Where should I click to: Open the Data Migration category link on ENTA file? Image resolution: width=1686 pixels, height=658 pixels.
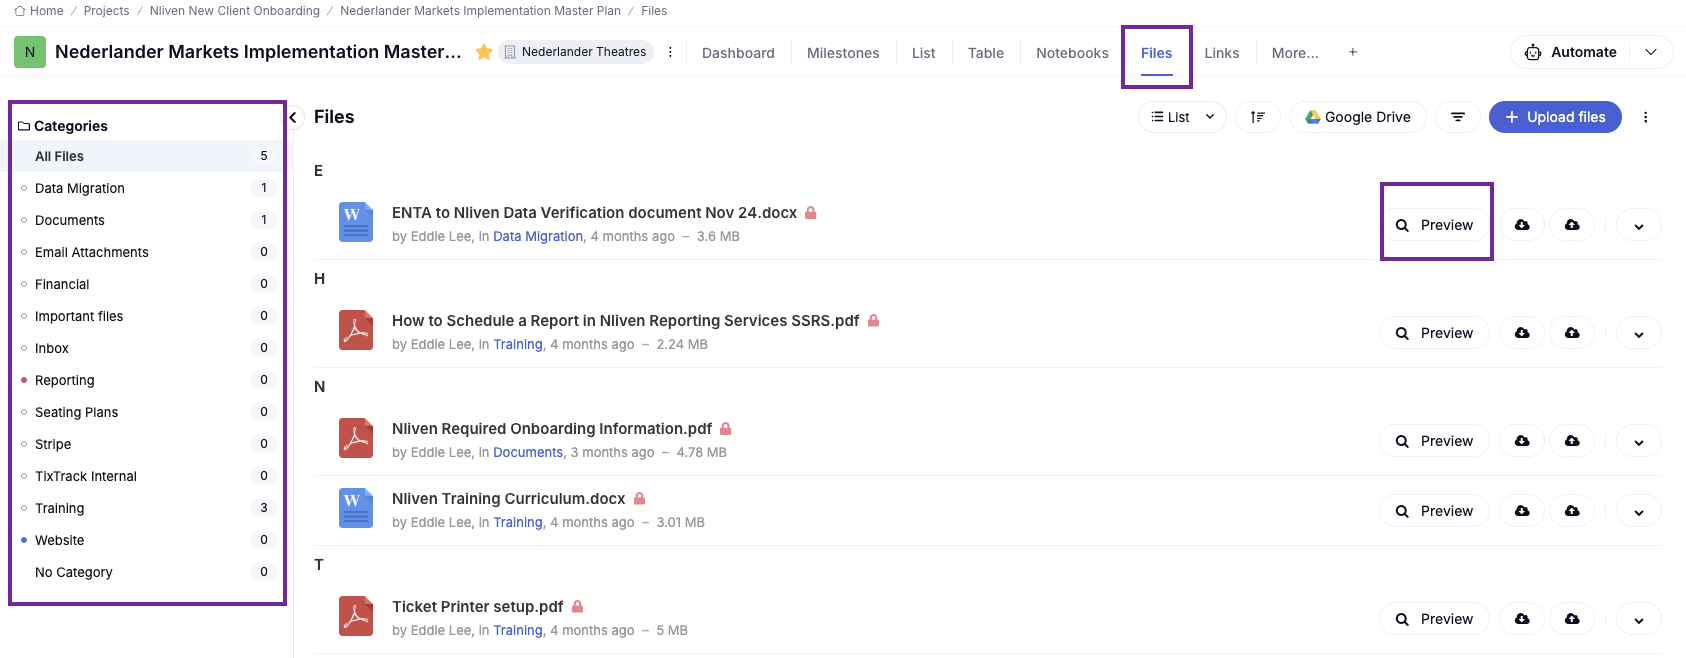tap(538, 237)
